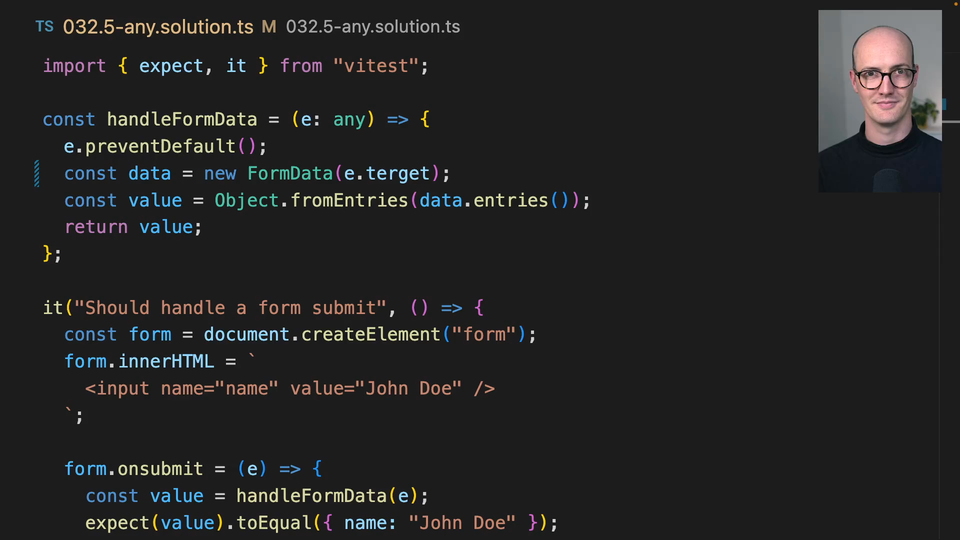The height and width of the screenshot is (540, 960).
Task: Click the any type annotation
Action: pyautogui.click(x=349, y=120)
